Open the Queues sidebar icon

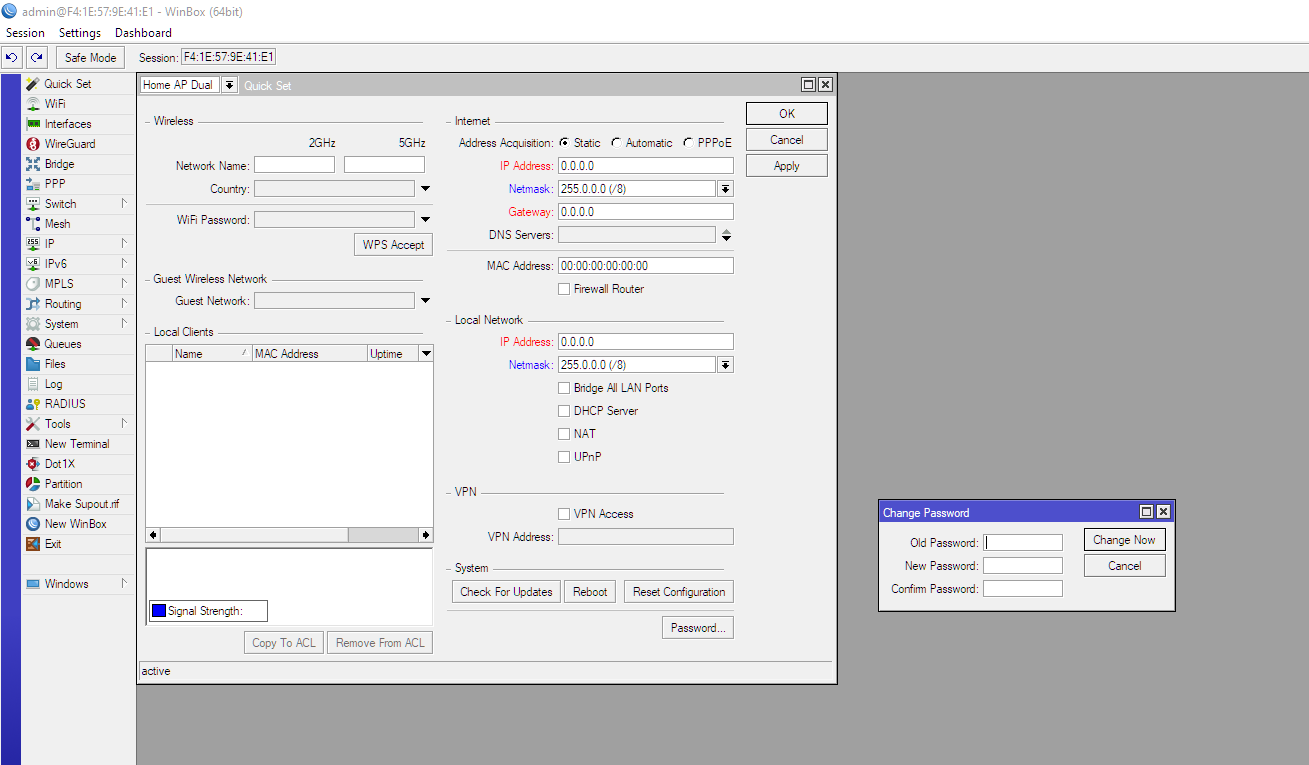[x=33, y=344]
